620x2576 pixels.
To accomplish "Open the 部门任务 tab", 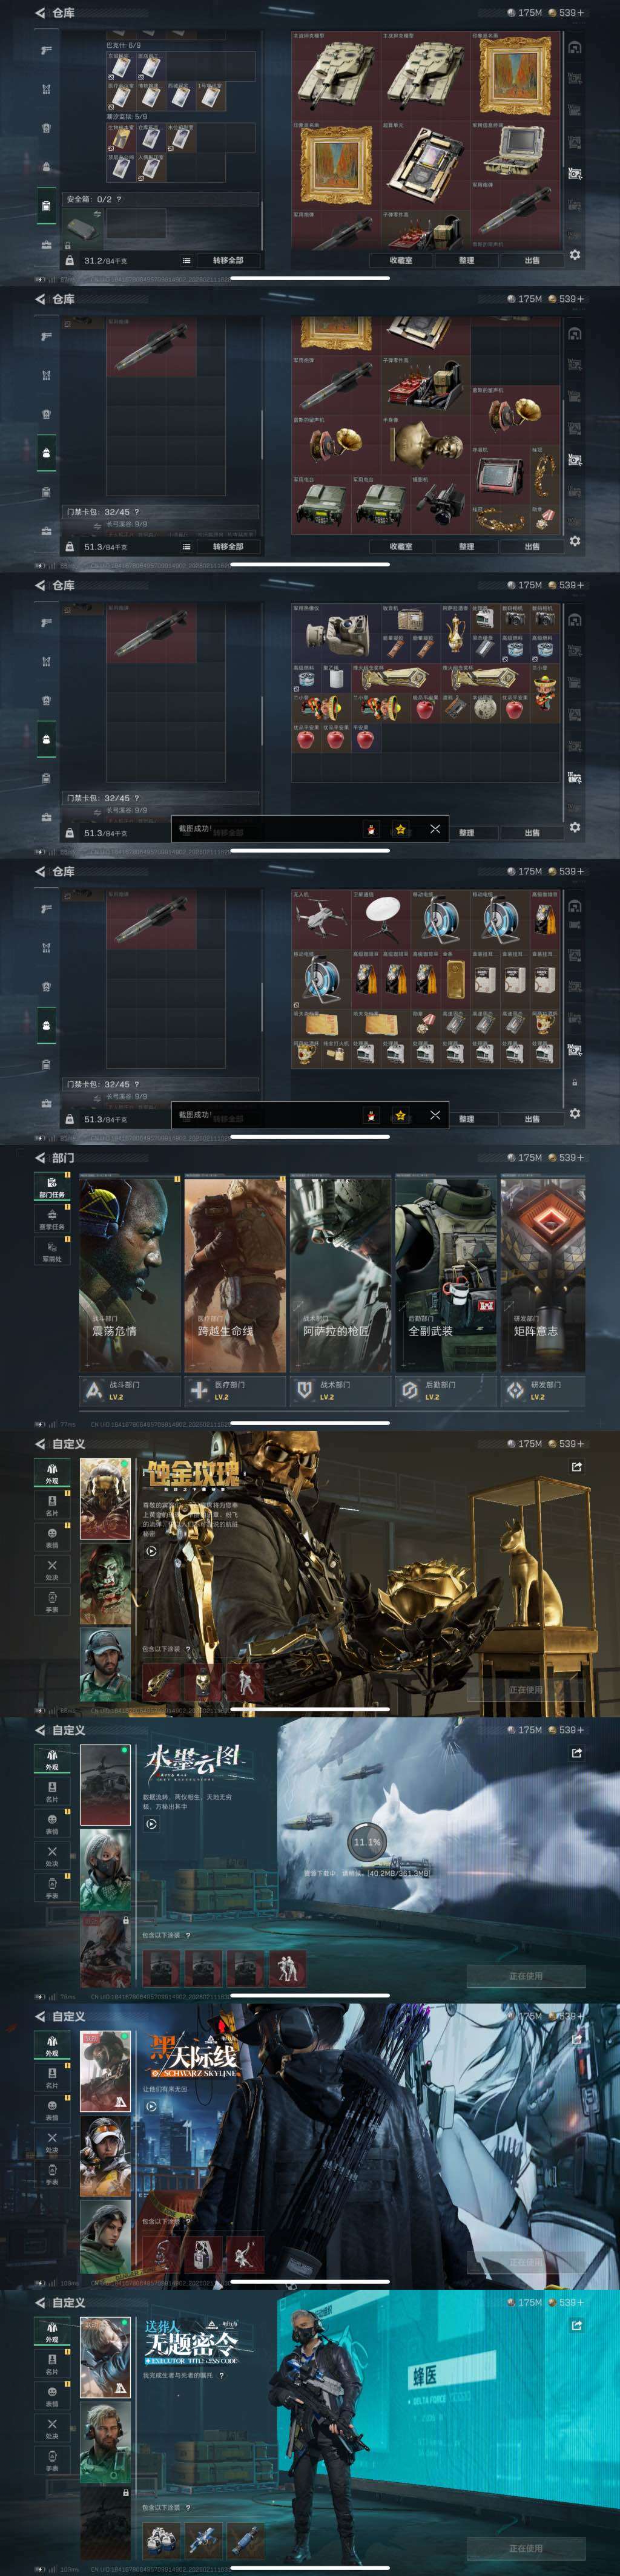I will point(51,1188).
